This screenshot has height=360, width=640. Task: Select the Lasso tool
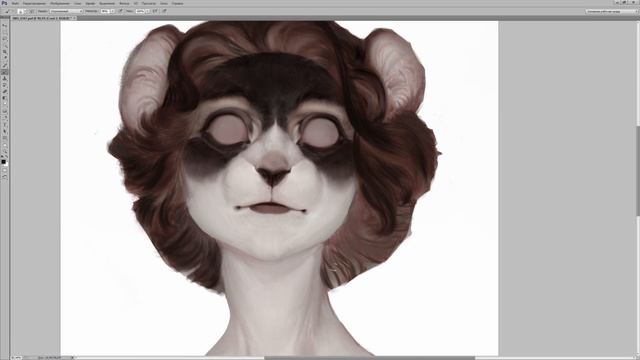(5, 39)
